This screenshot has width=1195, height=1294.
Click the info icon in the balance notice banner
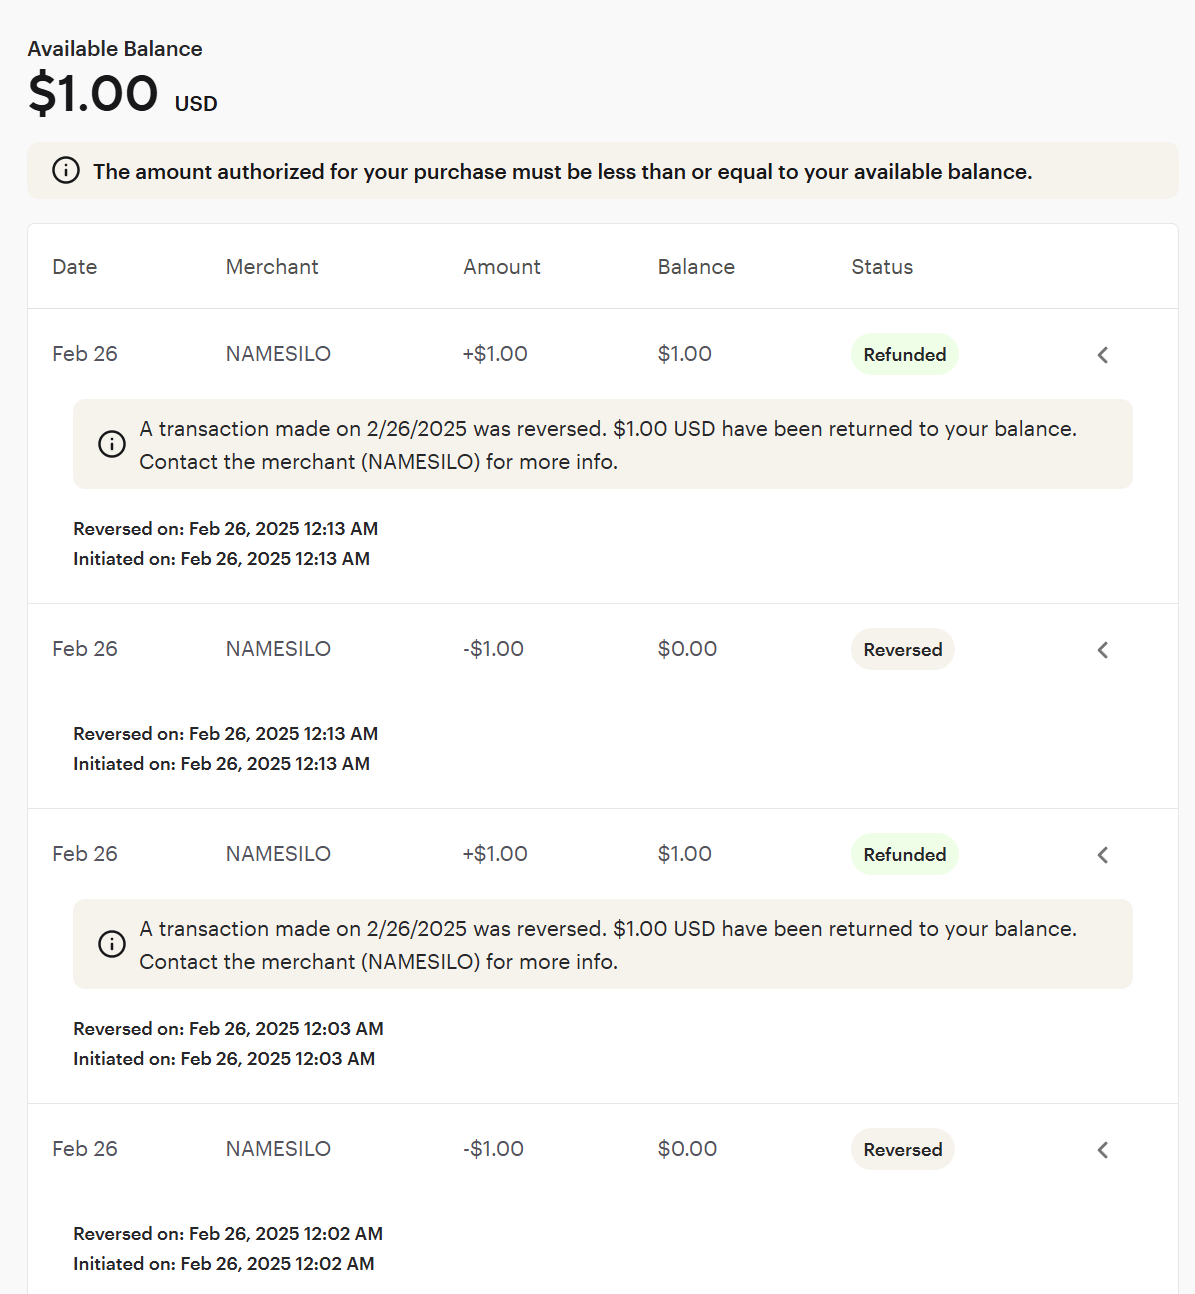[x=66, y=171]
